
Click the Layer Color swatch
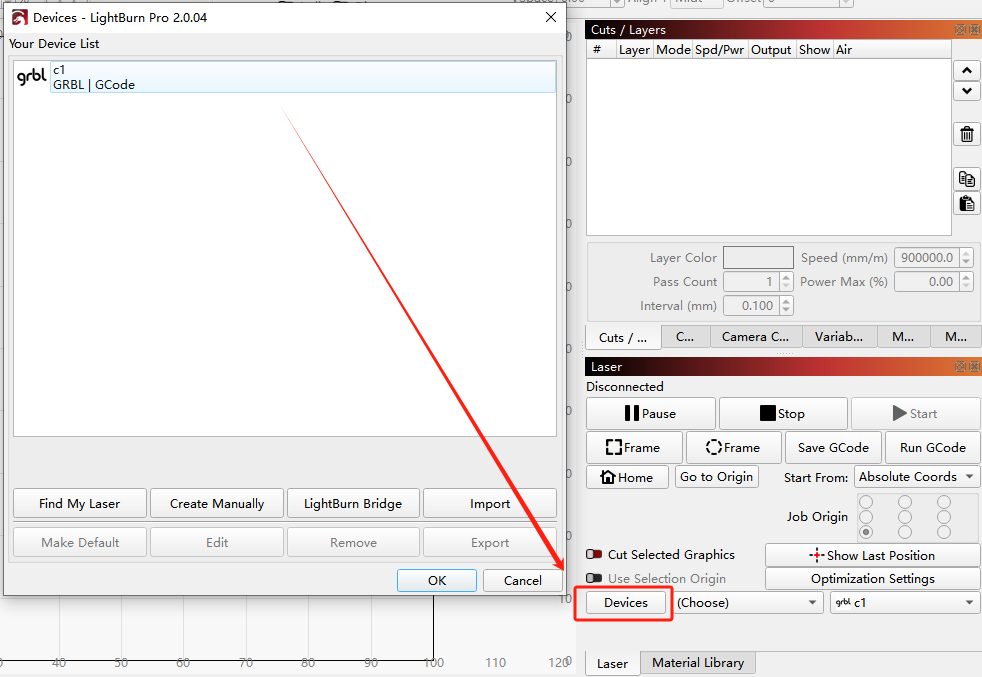pos(758,257)
